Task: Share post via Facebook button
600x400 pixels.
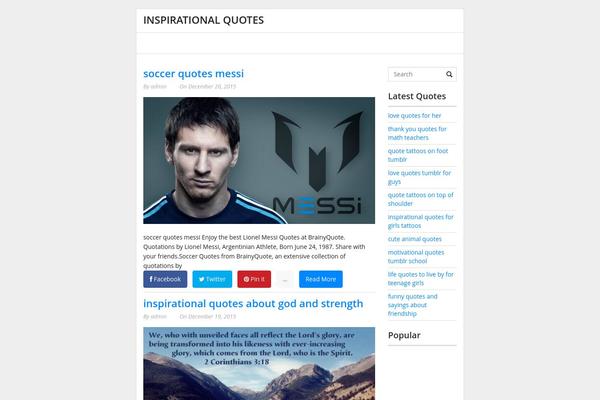Action: [x=165, y=279]
